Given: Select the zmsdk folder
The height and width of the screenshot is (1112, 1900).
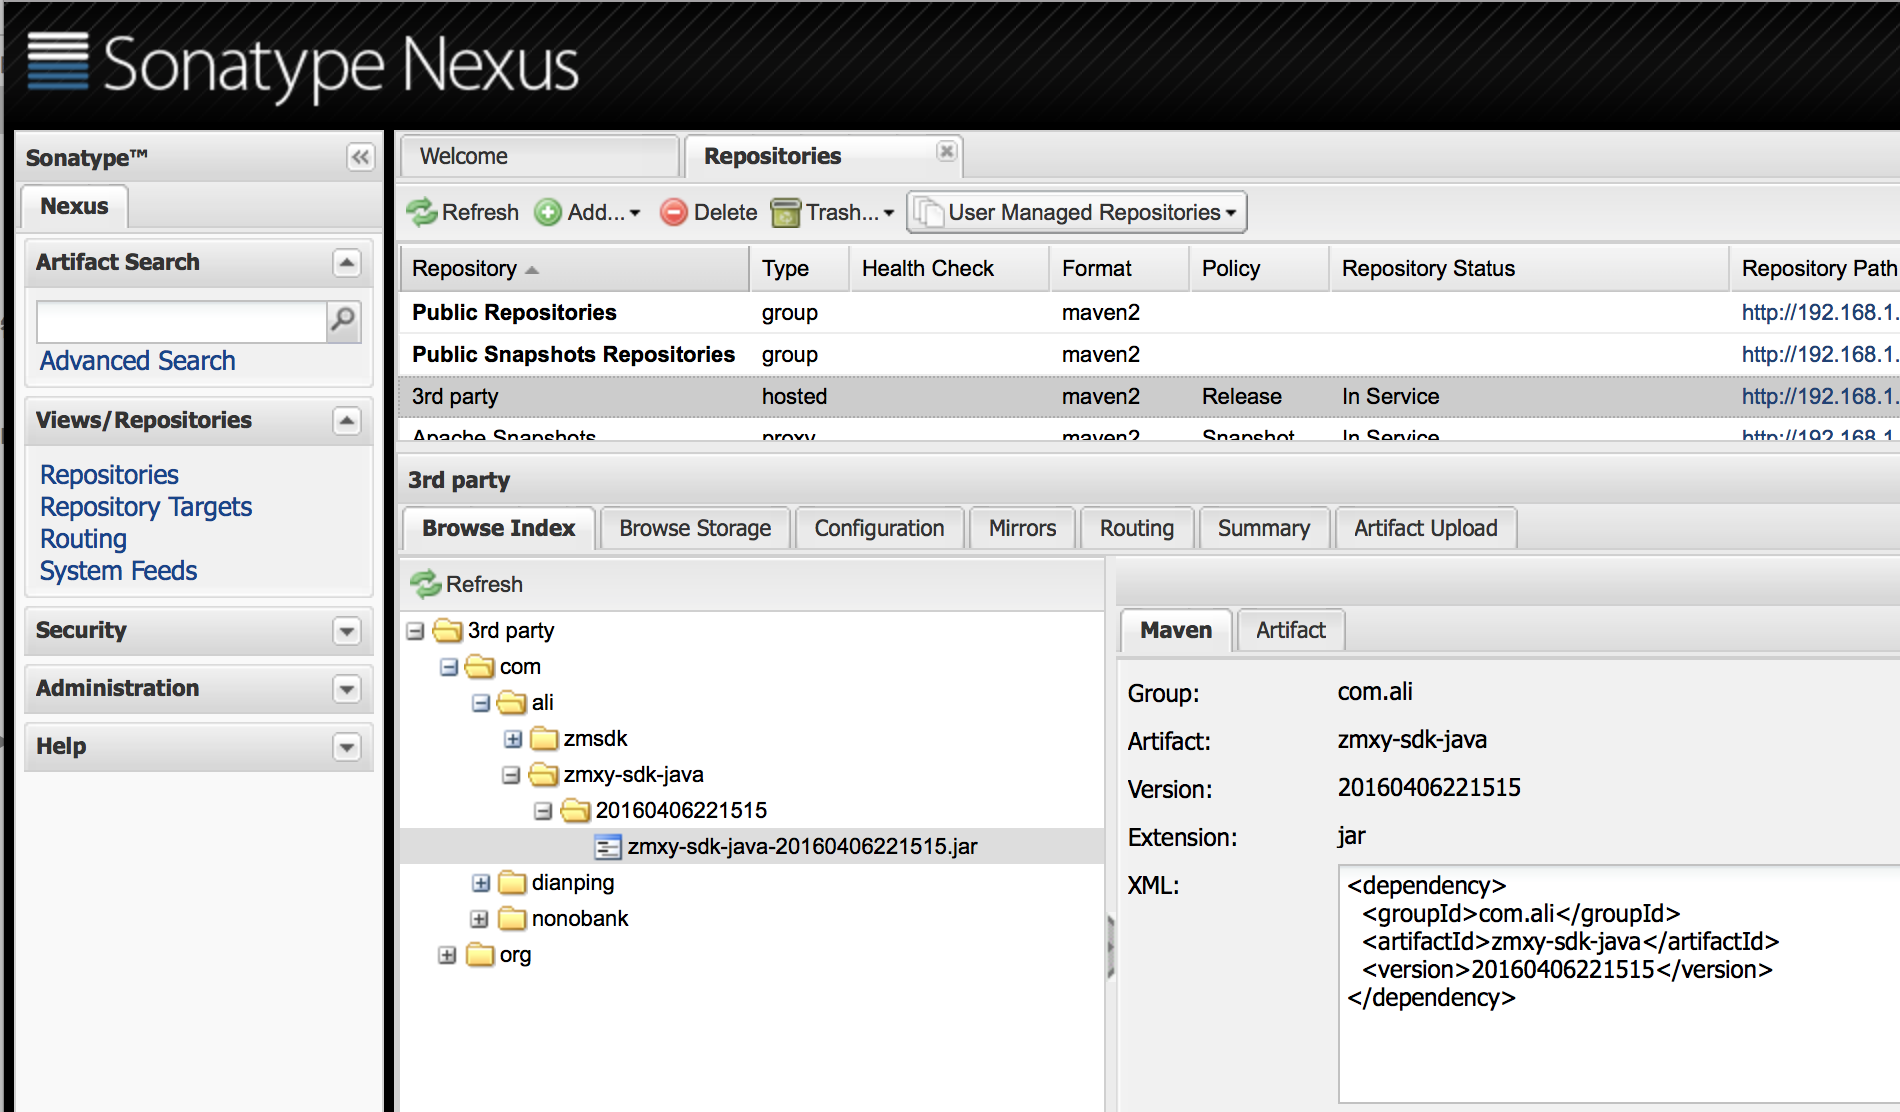Looking at the screenshot, I should (x=595, y=739).
